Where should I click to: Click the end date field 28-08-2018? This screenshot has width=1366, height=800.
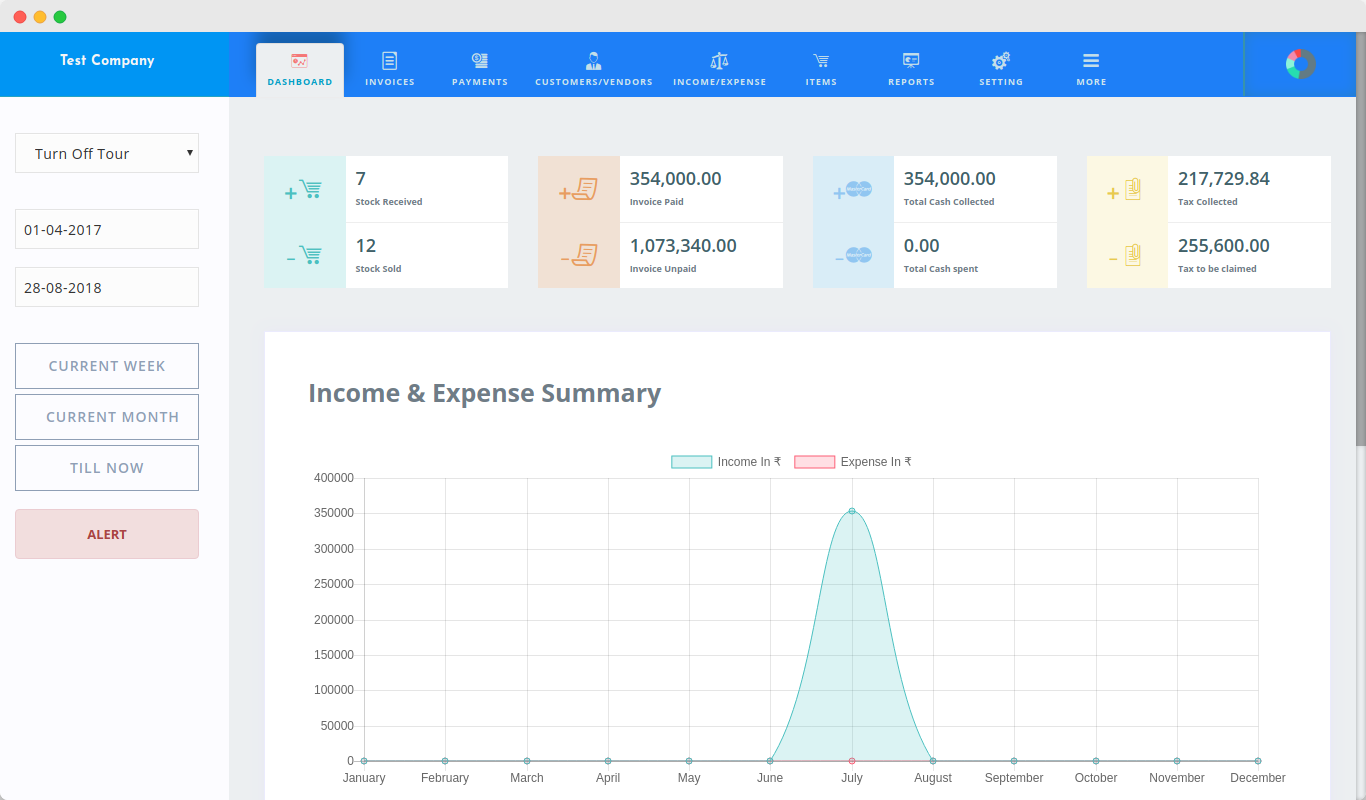[107, 287]
